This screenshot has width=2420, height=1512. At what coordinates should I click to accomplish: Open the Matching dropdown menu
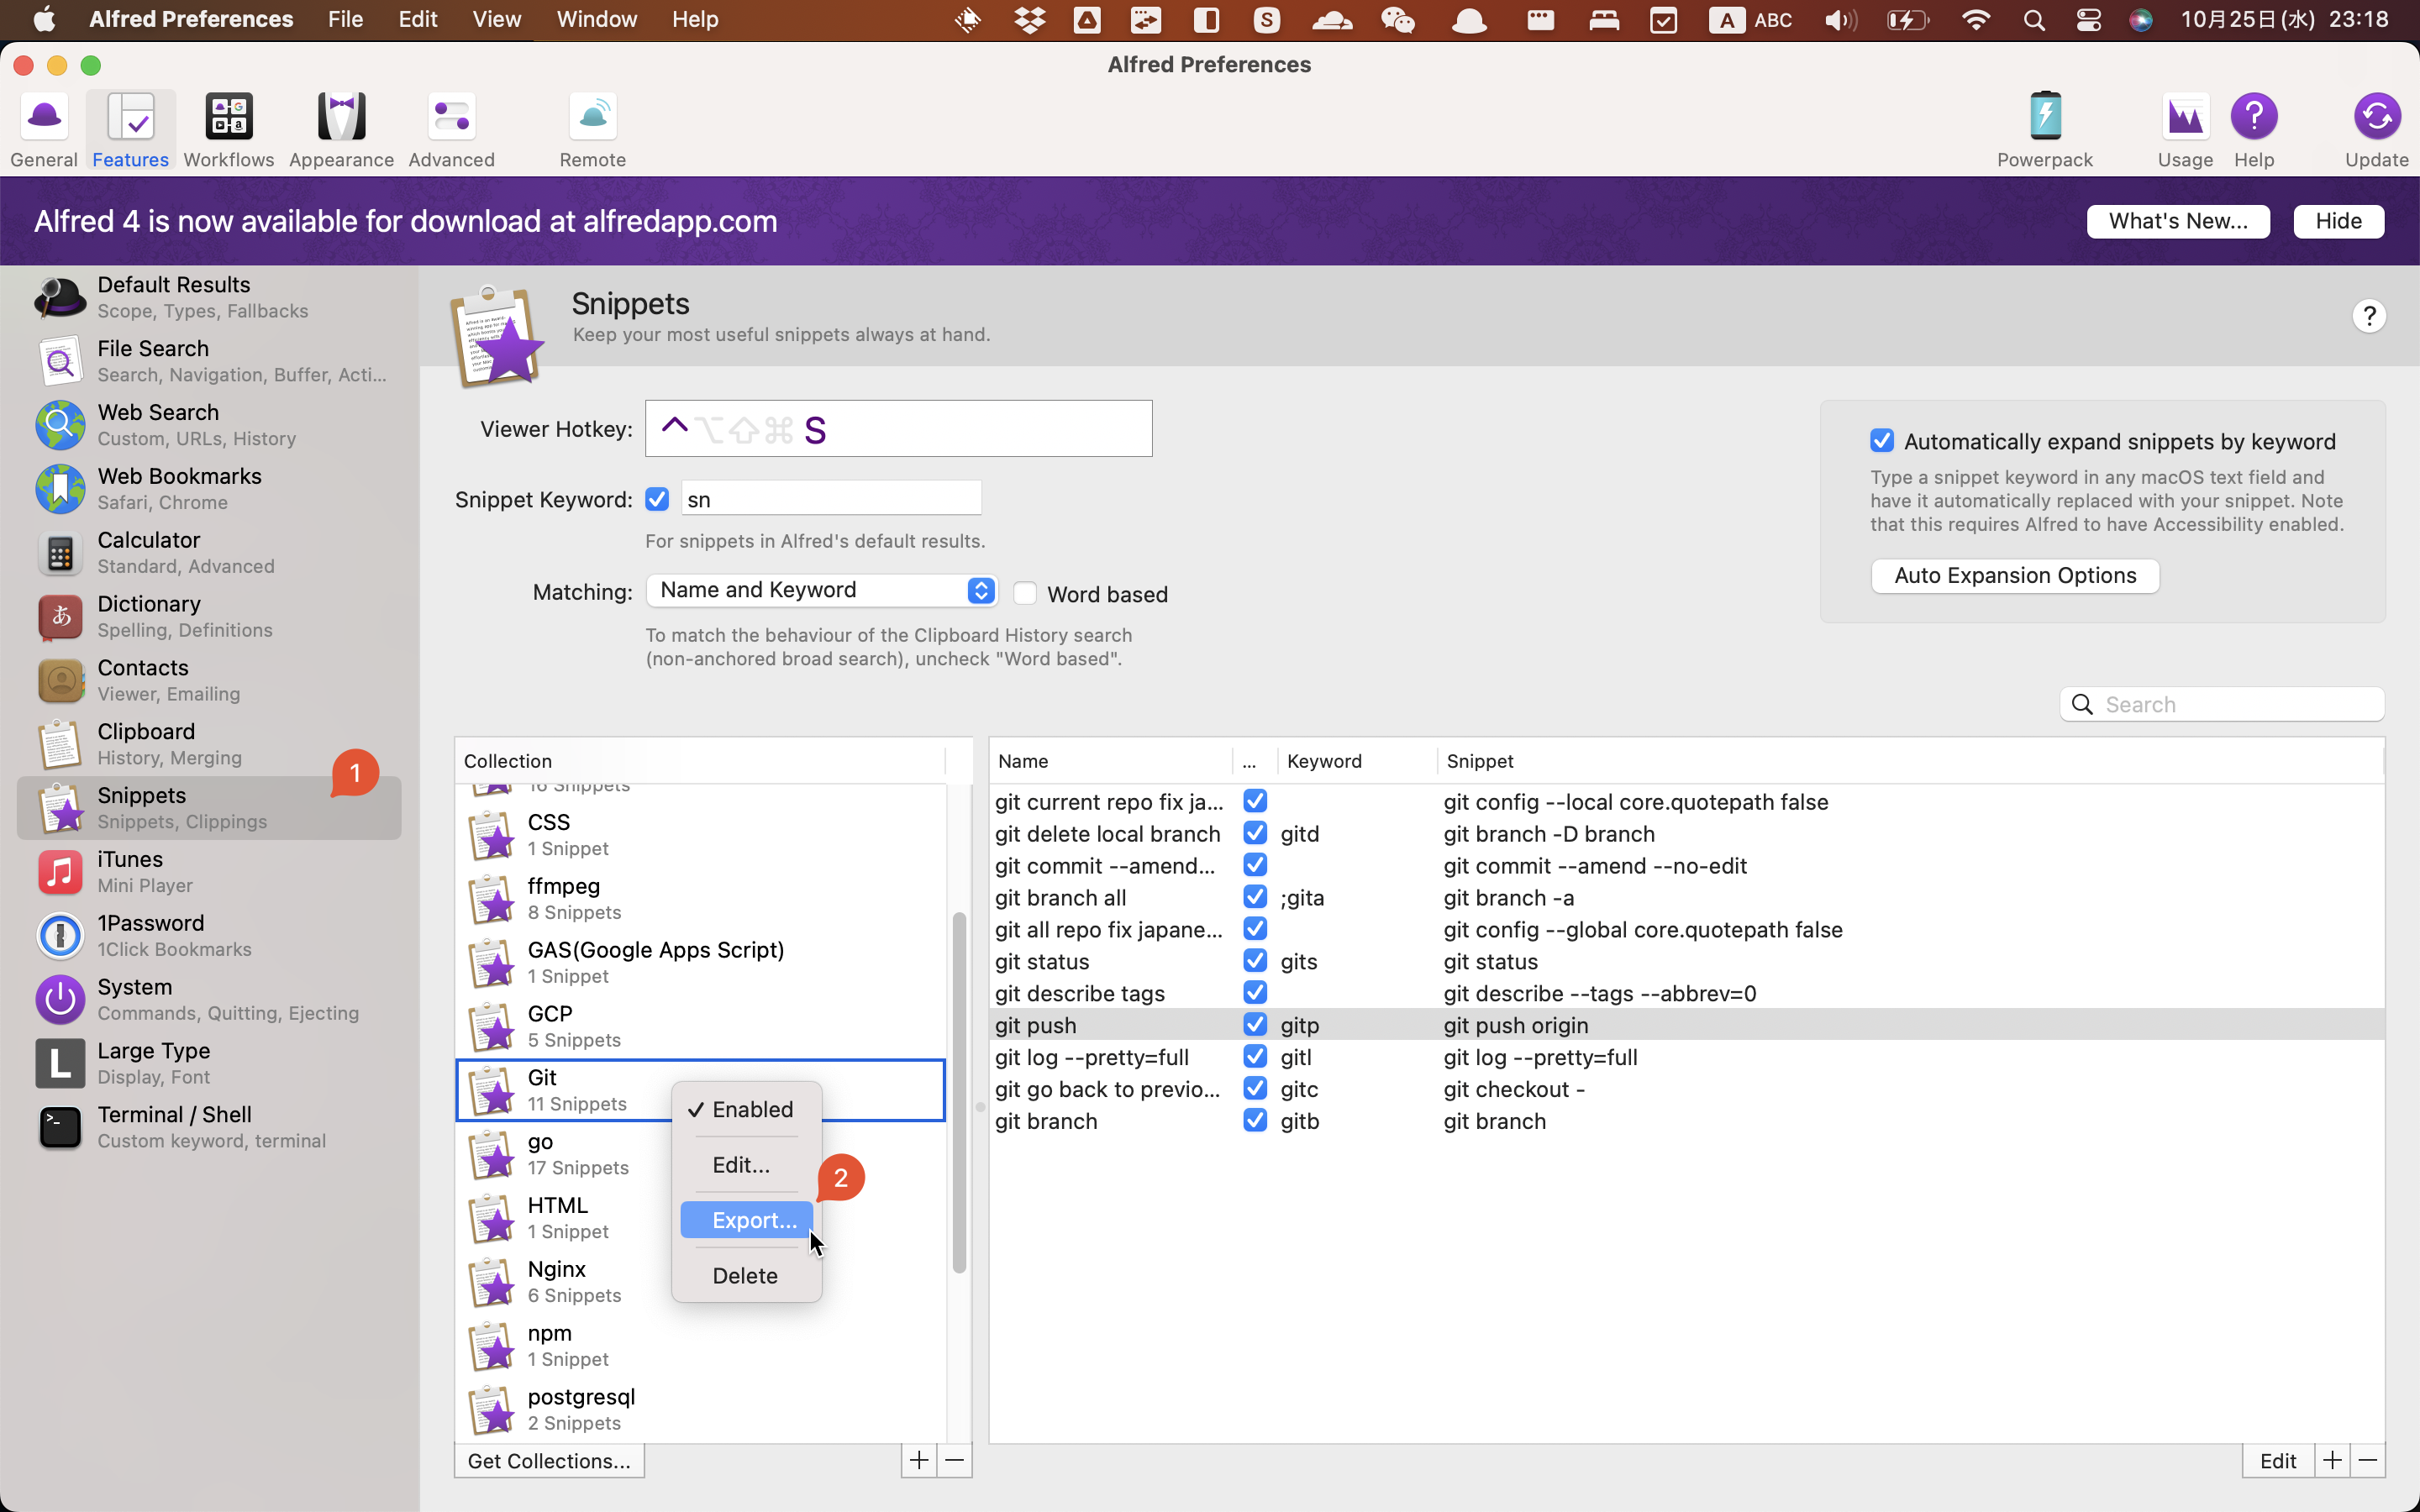pyautogui.click(x=821, y=590)
